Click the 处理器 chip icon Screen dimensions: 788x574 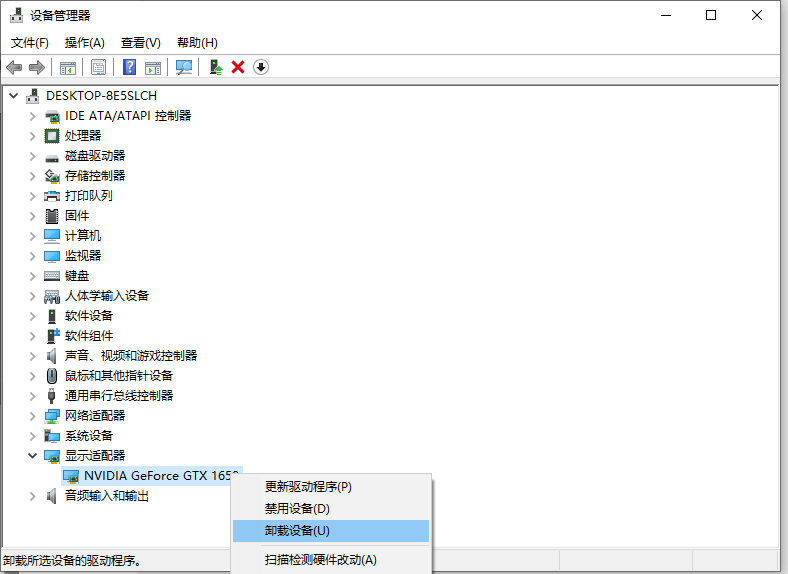[x=52, y=136]
